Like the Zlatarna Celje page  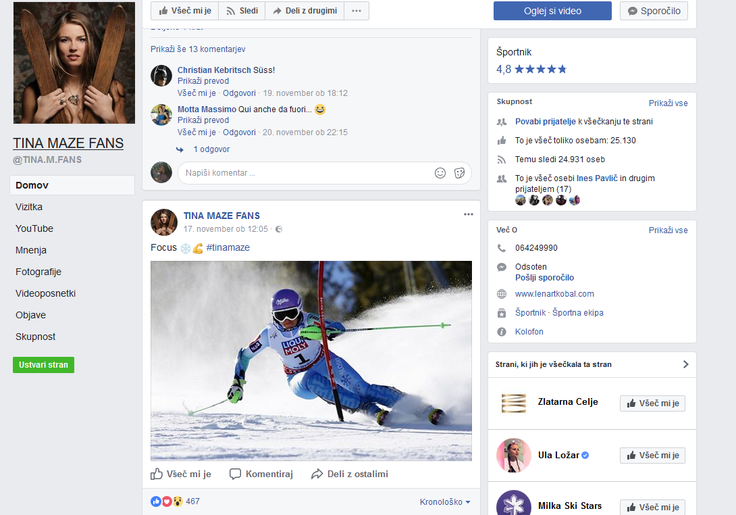[x=652, y=403]
